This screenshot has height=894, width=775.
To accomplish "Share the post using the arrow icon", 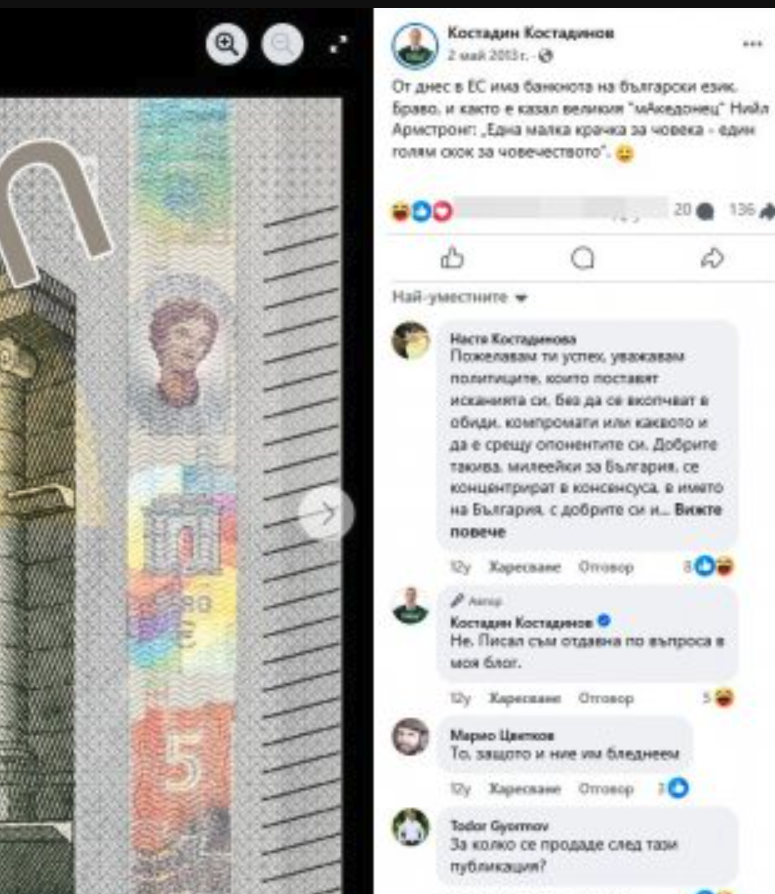I will 712,258.
